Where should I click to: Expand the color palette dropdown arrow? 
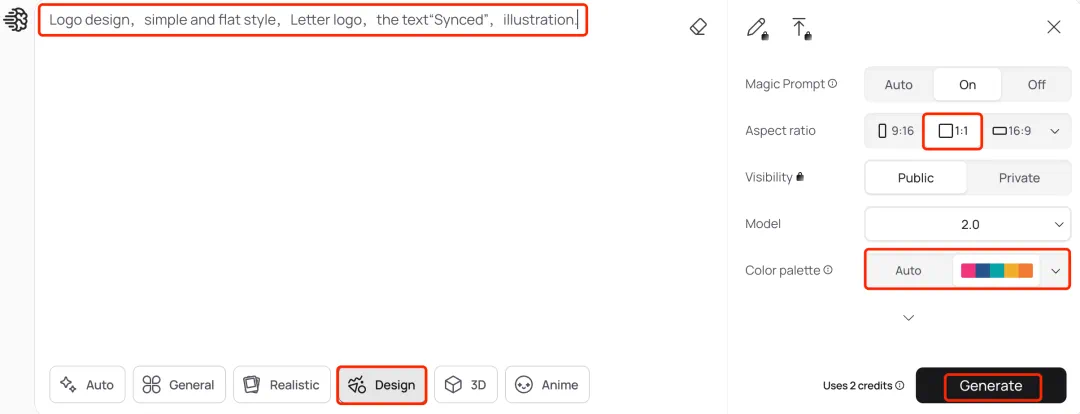1055,270
